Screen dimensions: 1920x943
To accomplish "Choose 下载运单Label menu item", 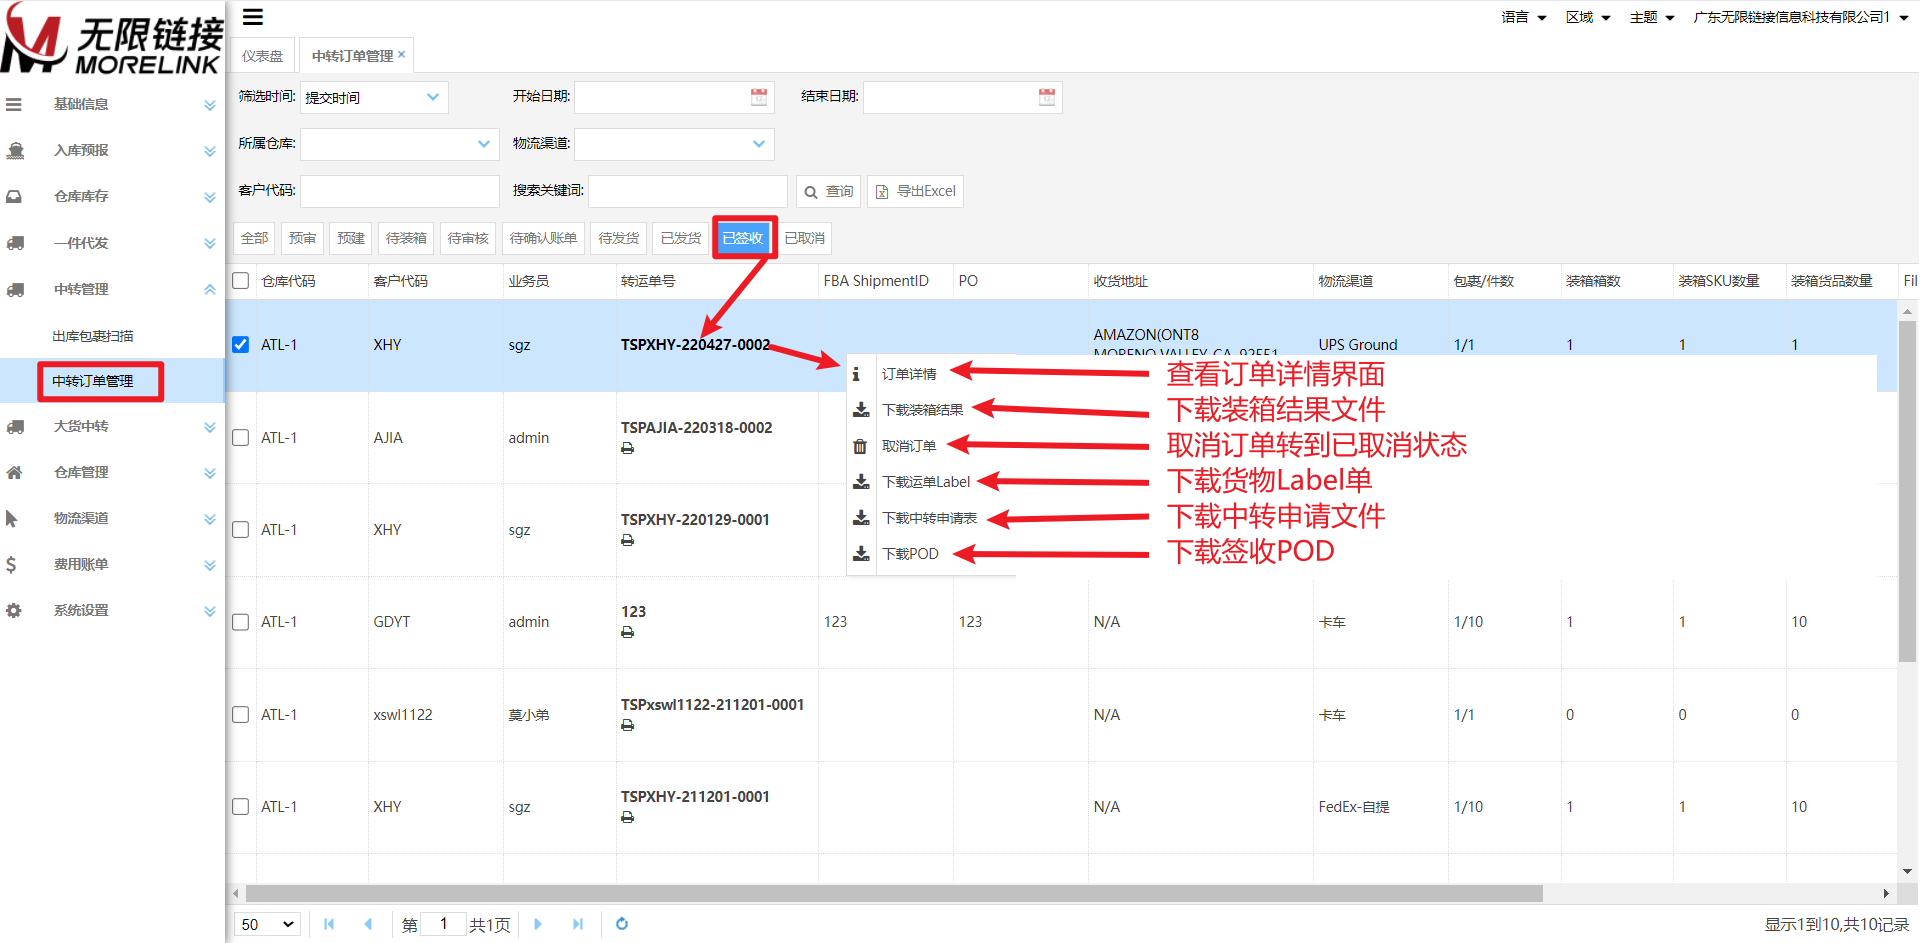I will (926, 482).
